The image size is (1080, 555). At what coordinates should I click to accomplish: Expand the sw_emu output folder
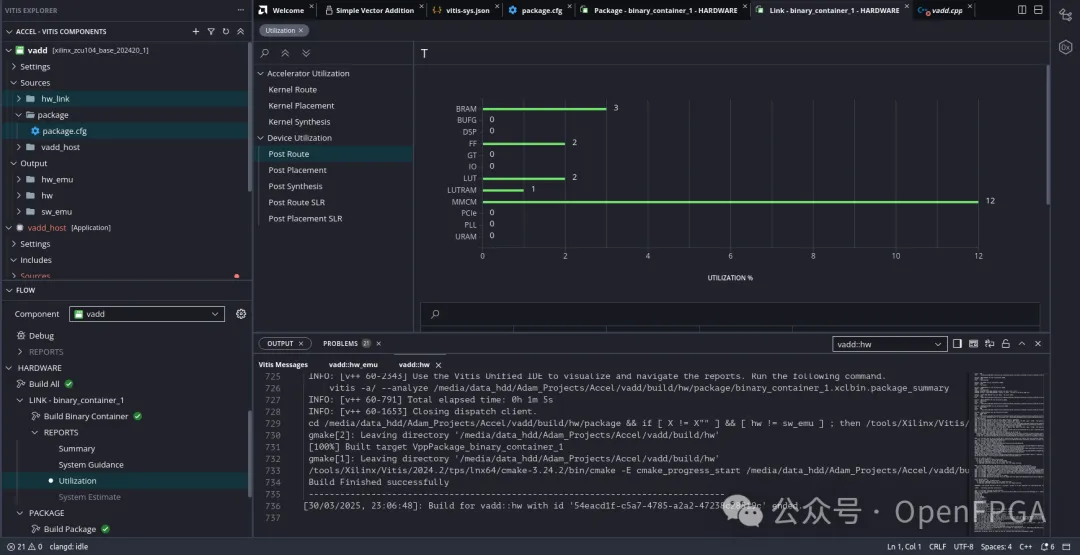(x=19, y=211)
